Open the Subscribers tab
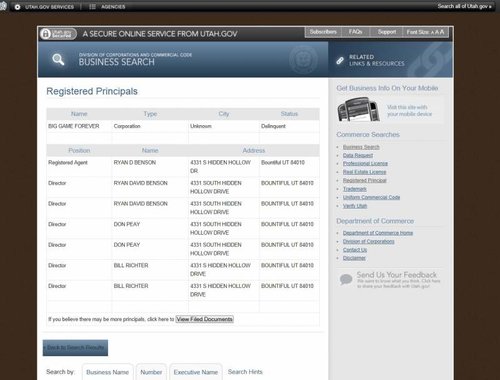The height and width of the screenshot is (380, 500). (x=323, y=32)
